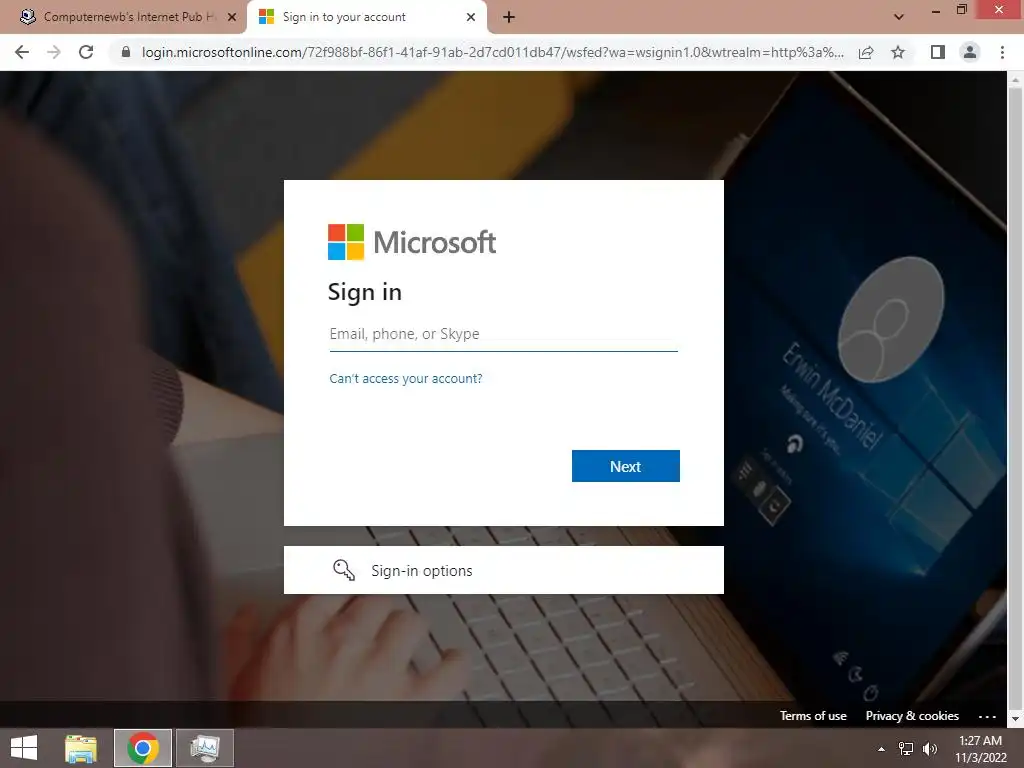Open the Chrome profile avatar

point(970,52)
